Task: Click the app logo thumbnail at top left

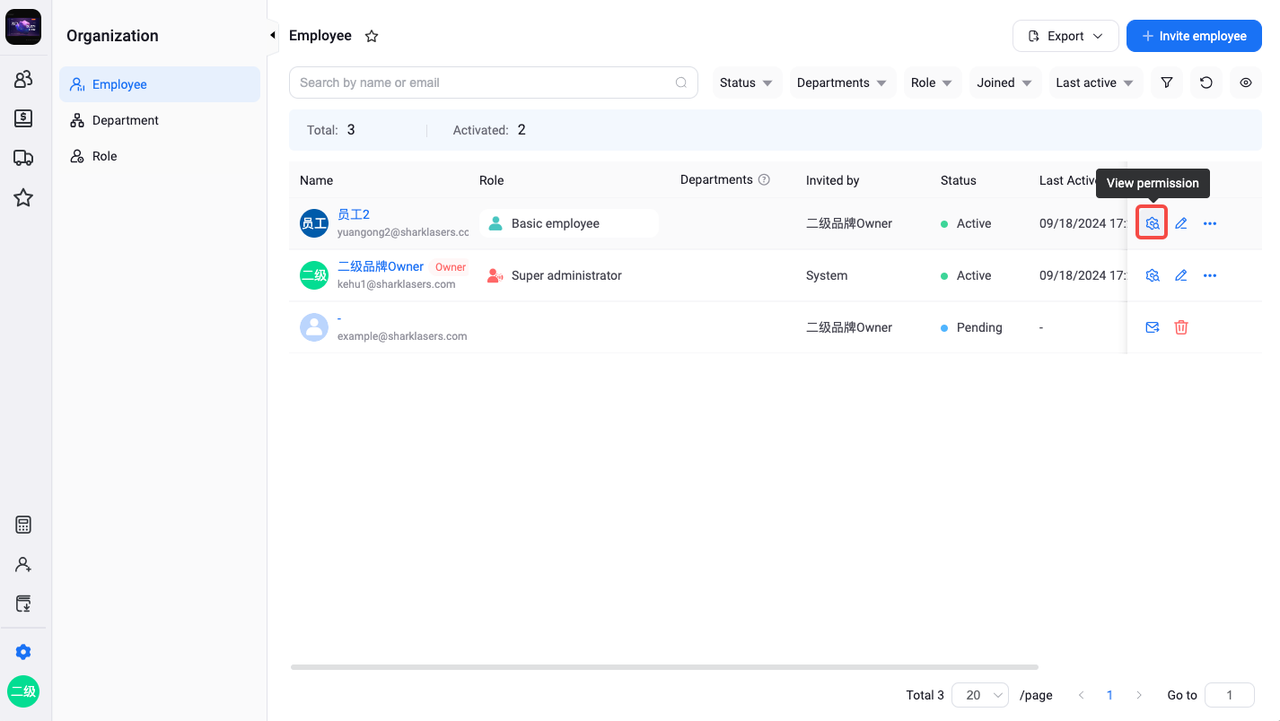Action: tap(23, 27)
